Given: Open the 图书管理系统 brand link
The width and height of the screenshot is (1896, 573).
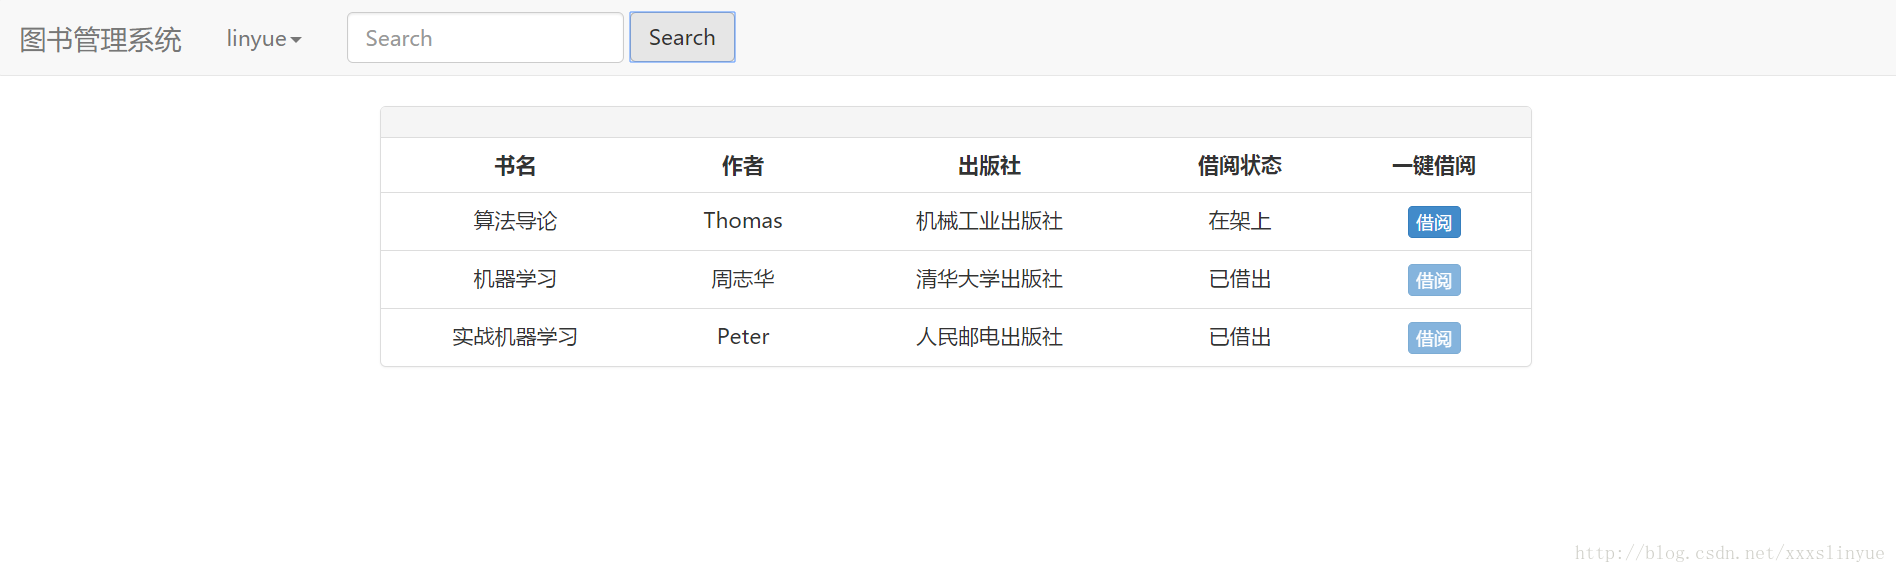Looking at the screenshot, I should [101, 39].
